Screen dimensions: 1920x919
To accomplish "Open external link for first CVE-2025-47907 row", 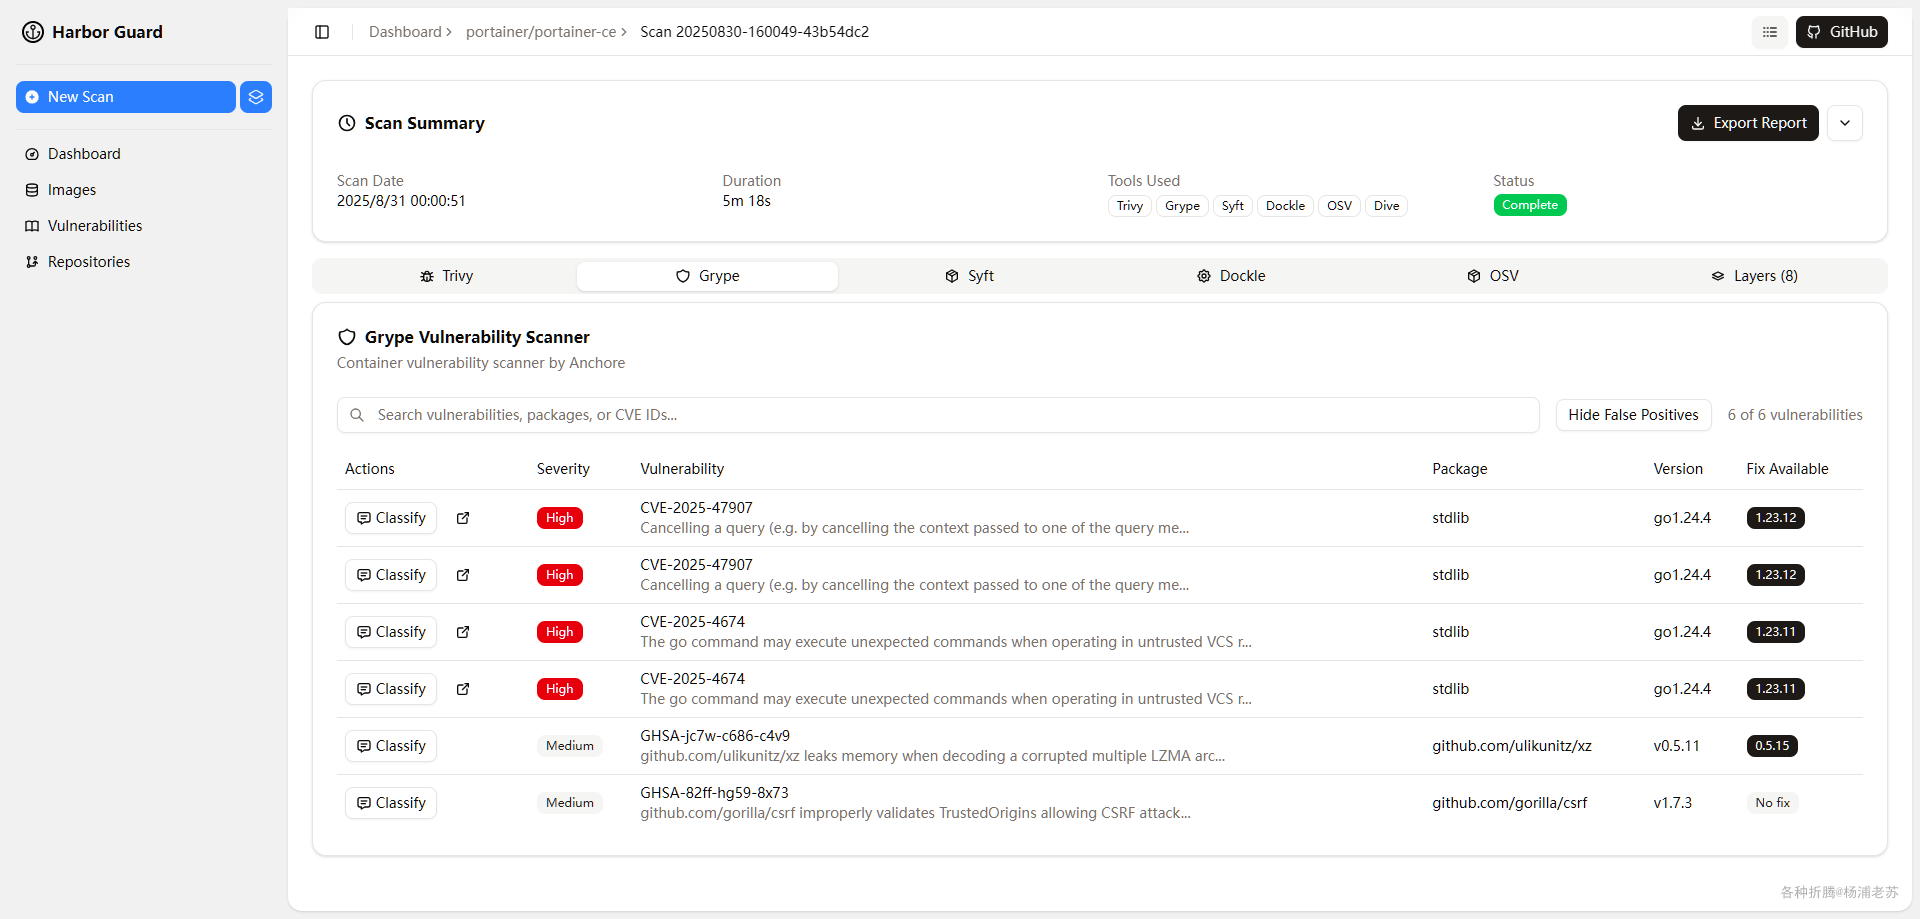I will (x=463, y=518).
